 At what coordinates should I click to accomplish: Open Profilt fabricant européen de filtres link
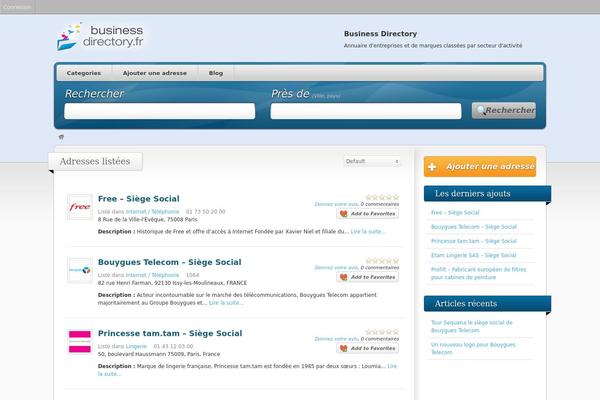tap(479, 273)
